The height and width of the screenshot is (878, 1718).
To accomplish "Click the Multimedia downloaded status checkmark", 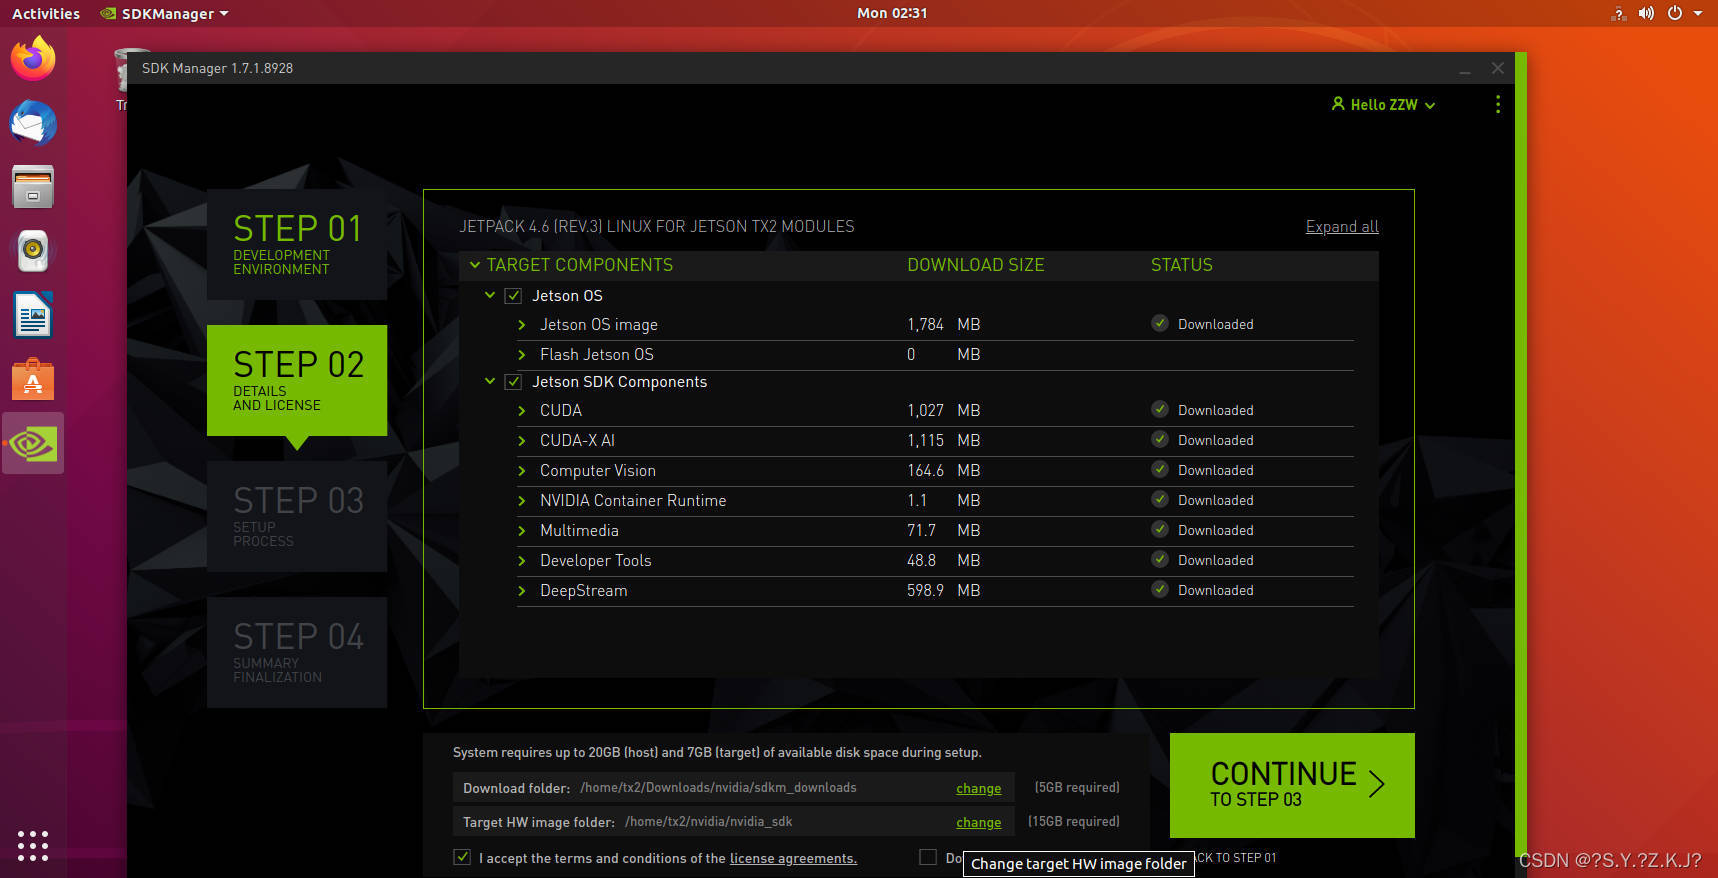I will coord(1160,529).
